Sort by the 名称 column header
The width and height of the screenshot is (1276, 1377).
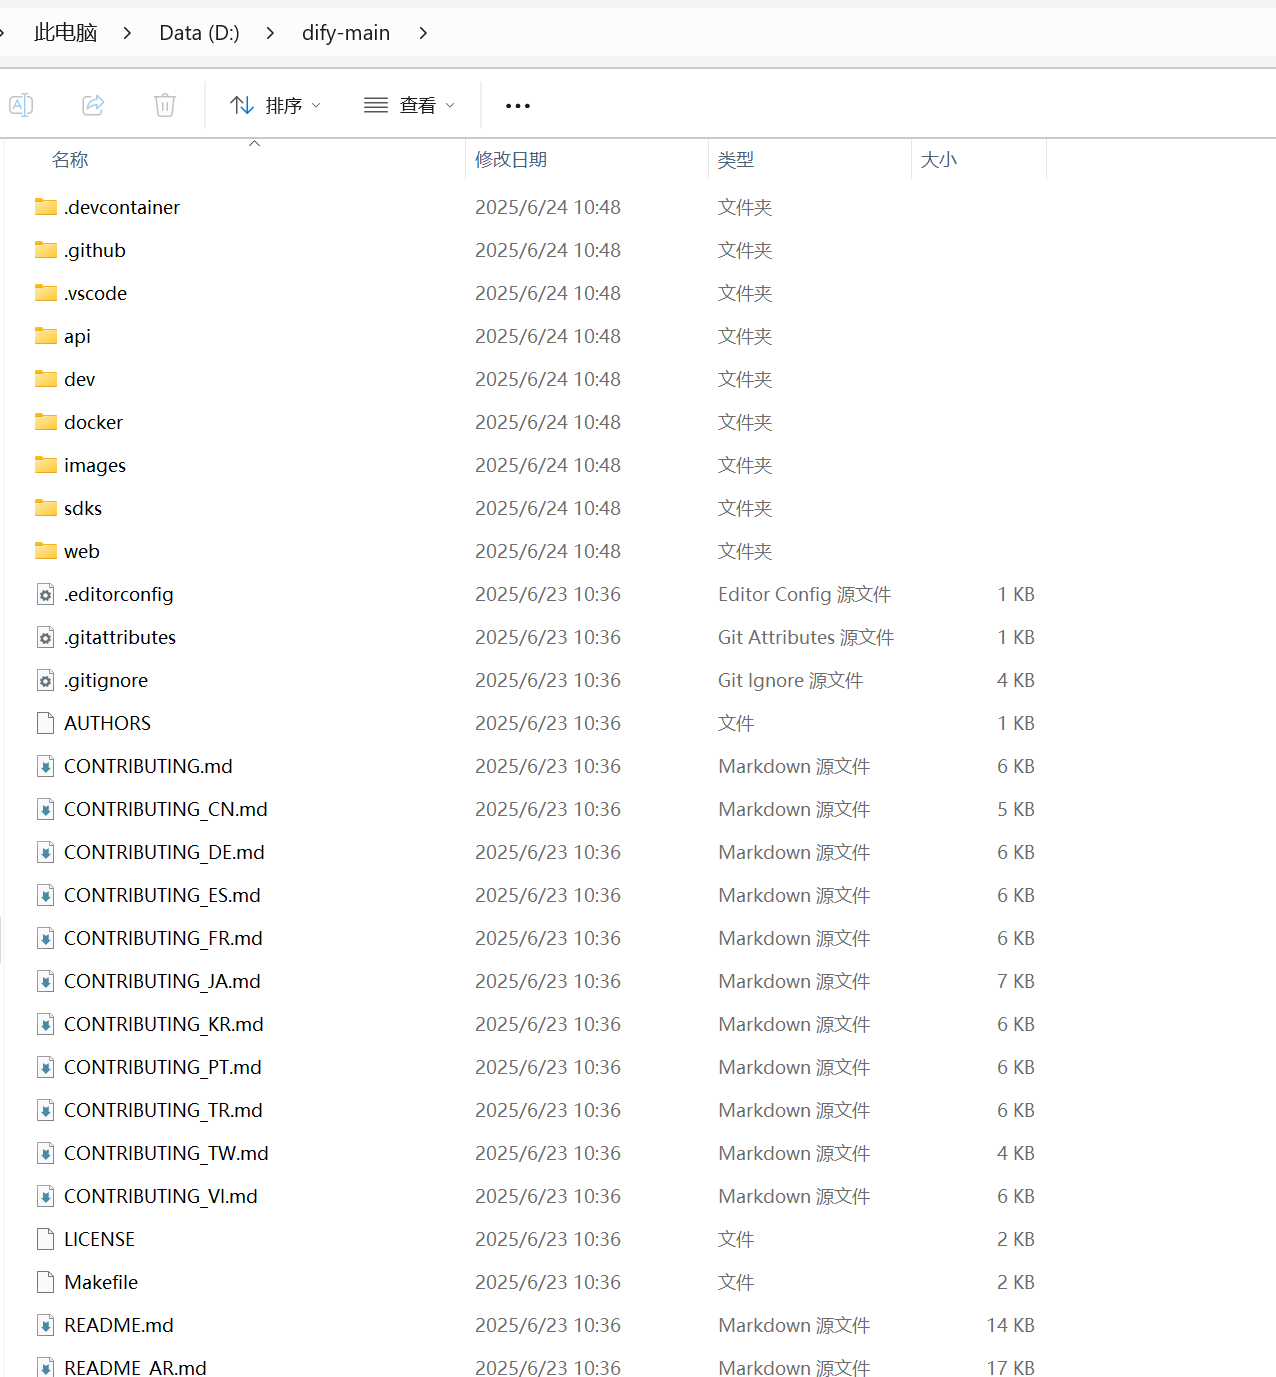(x=70, y=160)
